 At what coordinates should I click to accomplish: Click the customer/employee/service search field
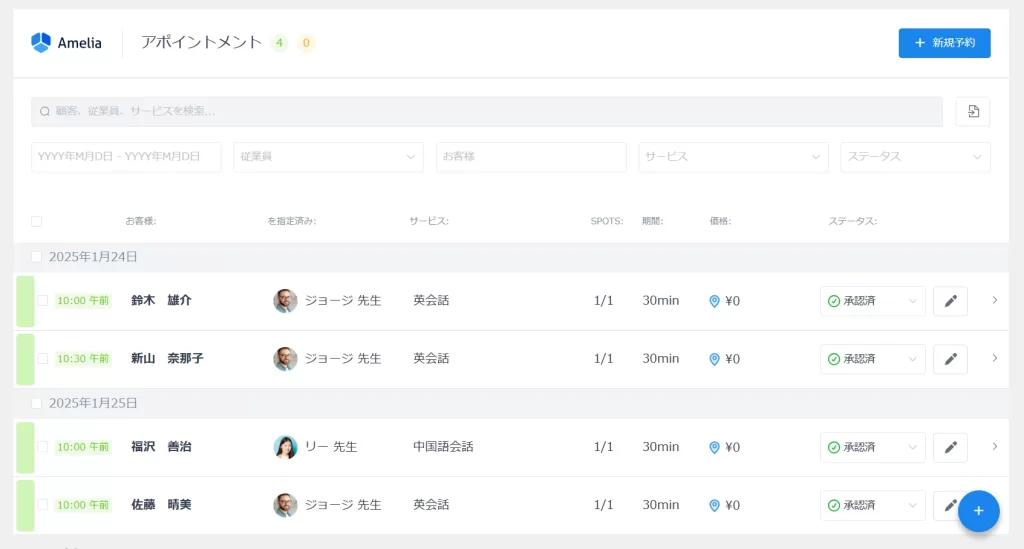486,111
